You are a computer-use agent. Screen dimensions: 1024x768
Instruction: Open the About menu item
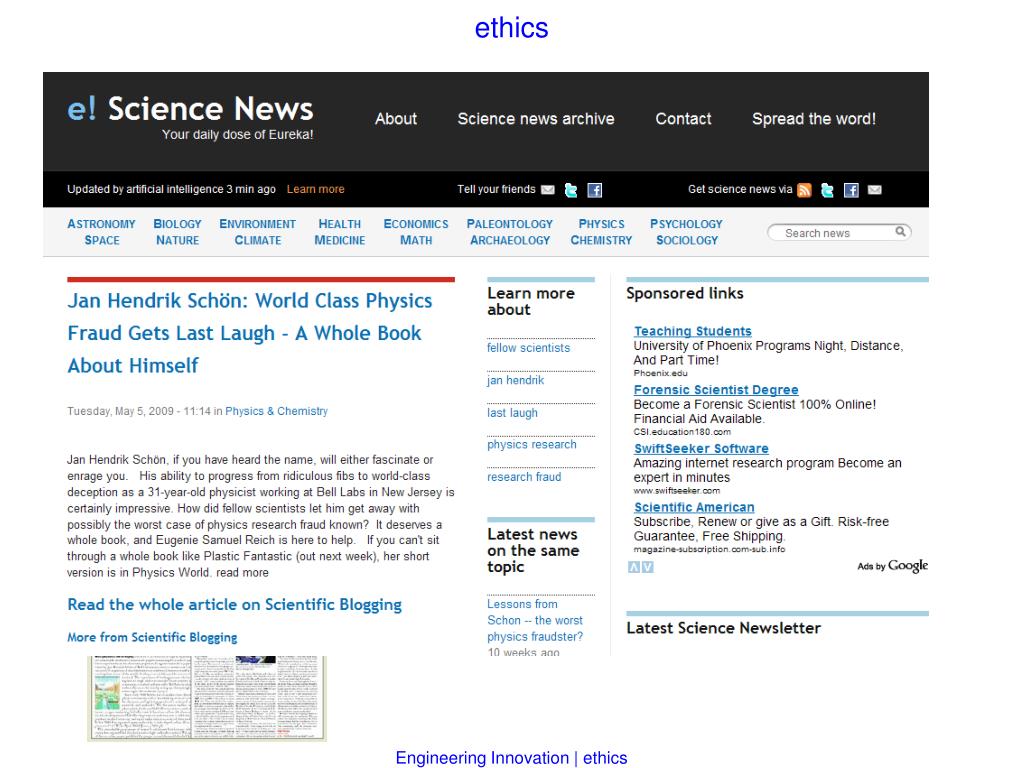click(396, 119)
